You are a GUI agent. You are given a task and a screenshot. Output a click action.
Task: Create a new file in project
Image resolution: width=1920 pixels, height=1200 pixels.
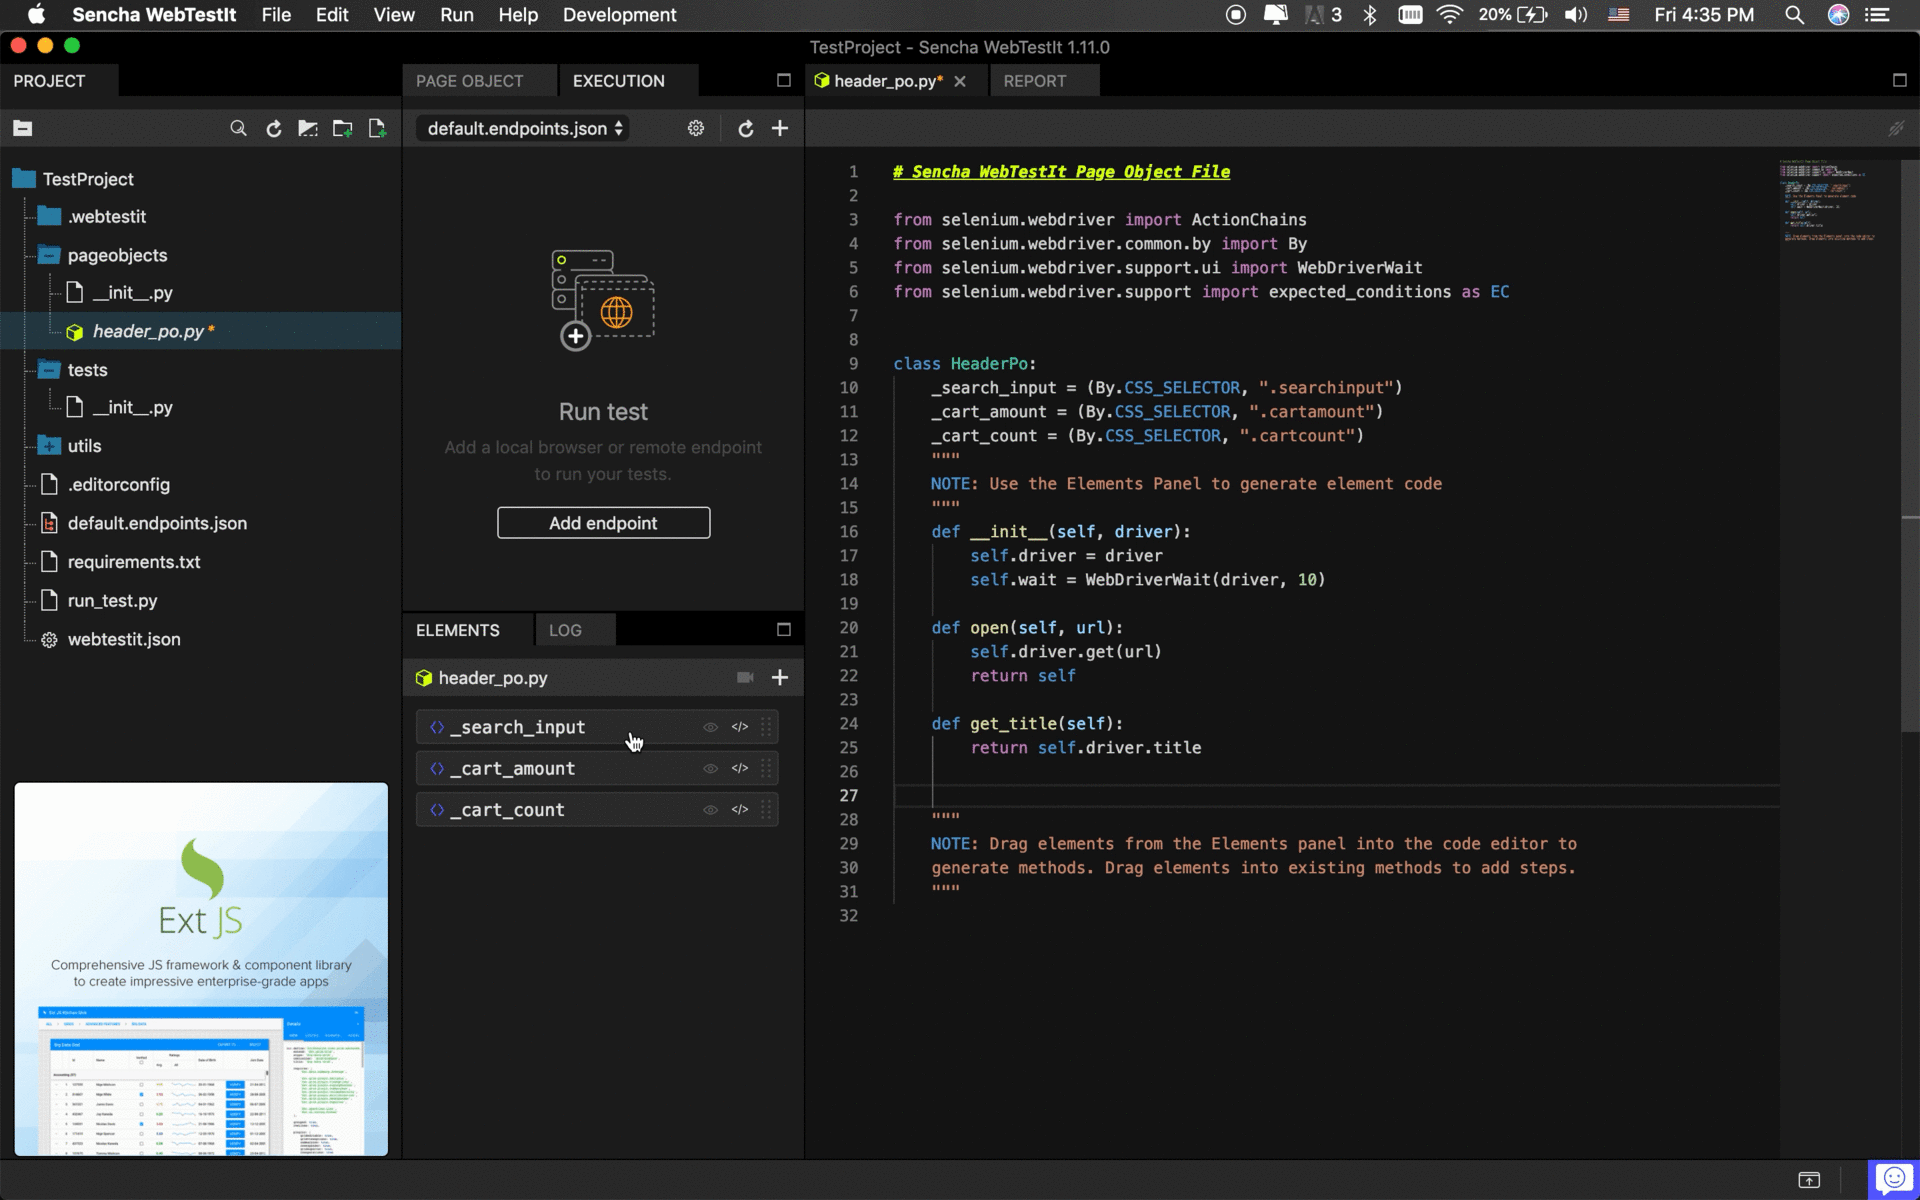(377, 128)
